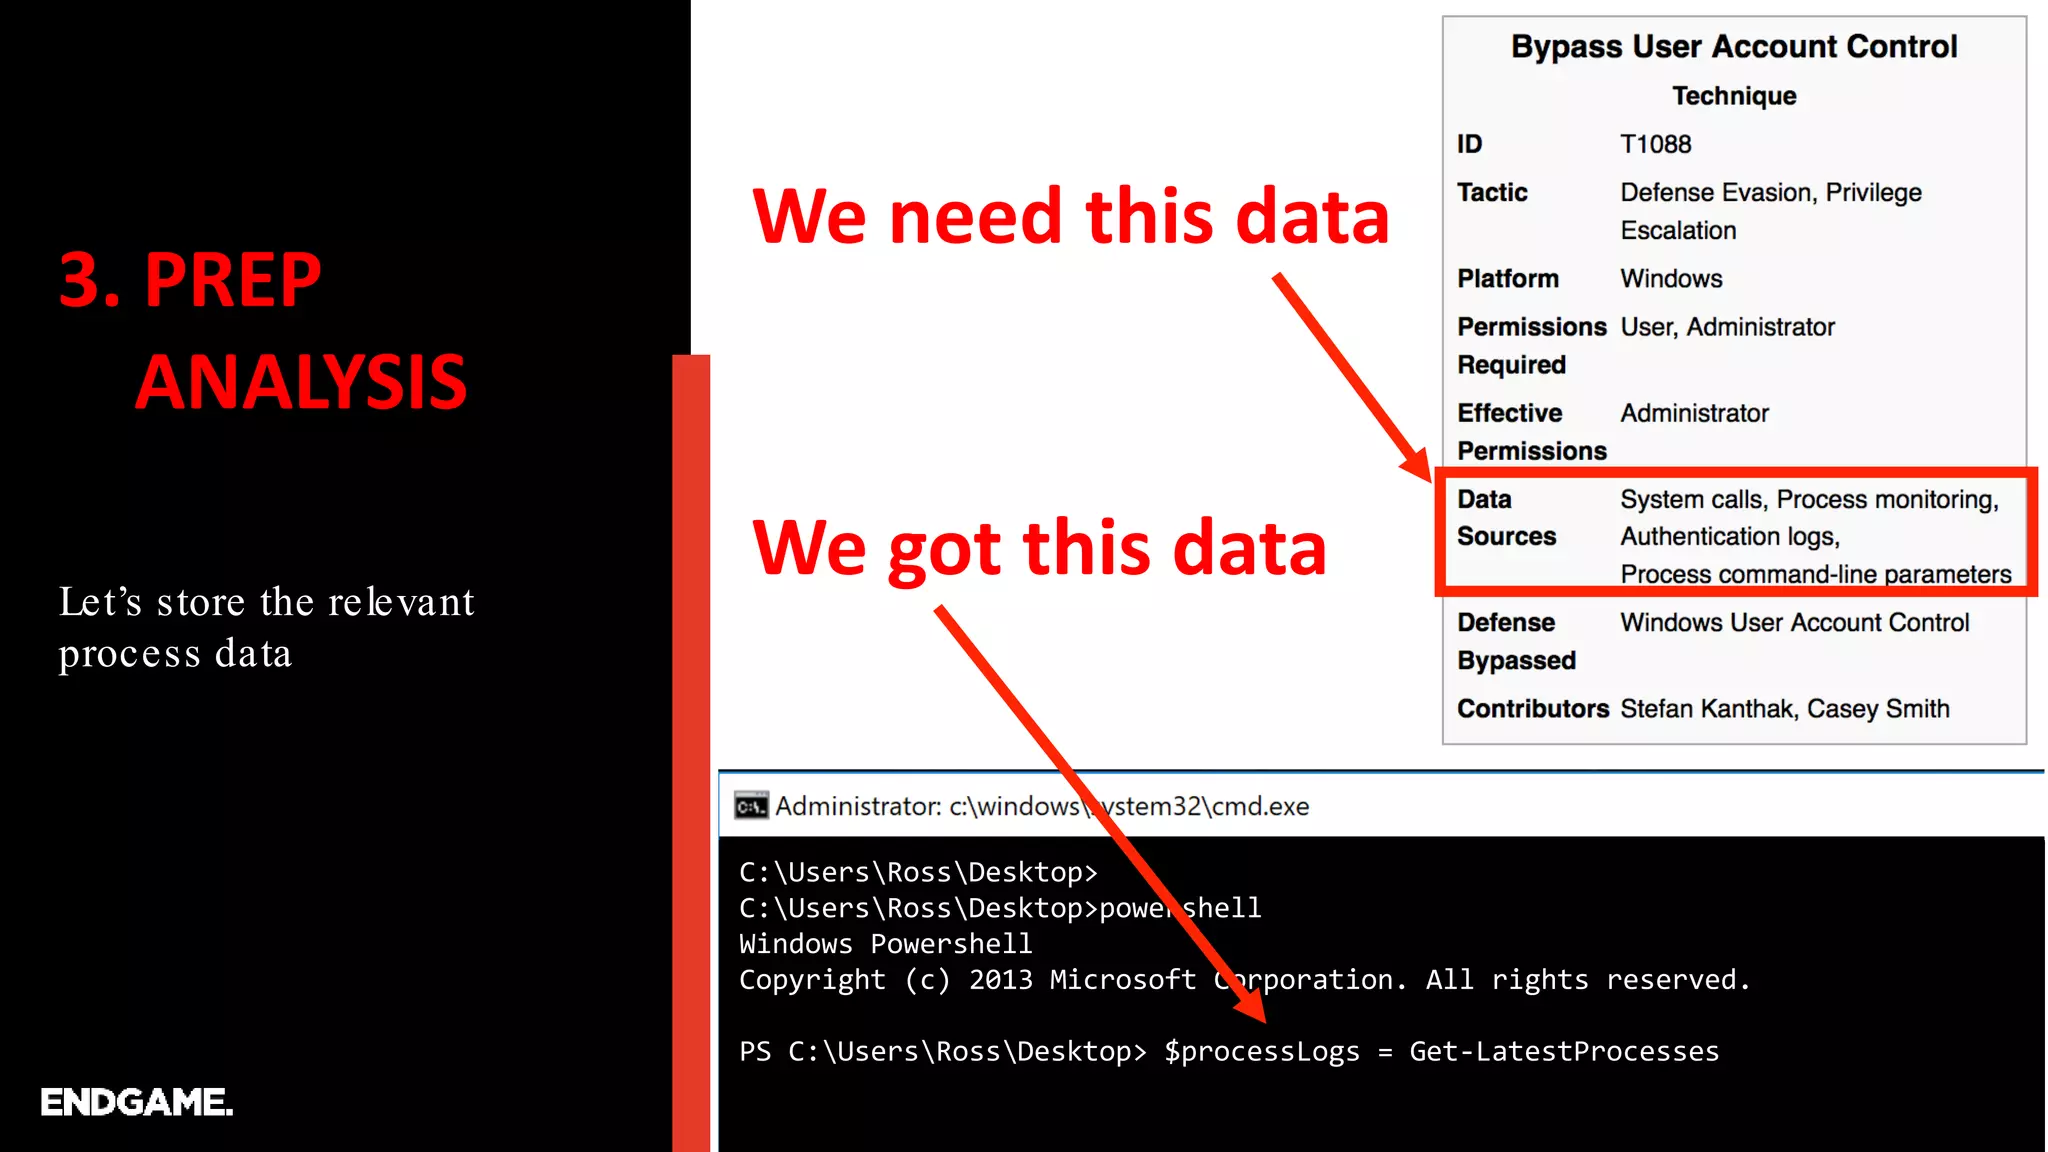Click the 'Let's store the relevant process data' text

coord(266,627)
